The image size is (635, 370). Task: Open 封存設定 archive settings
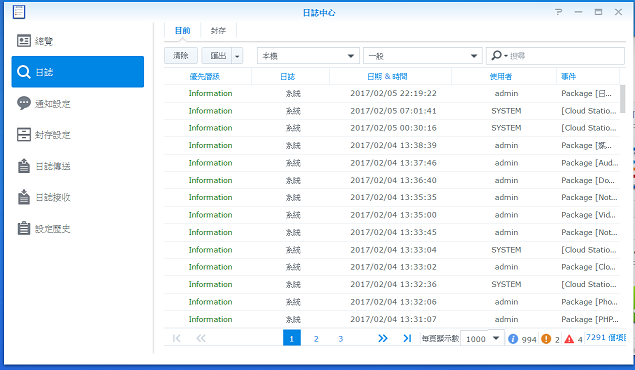(77, 135)
